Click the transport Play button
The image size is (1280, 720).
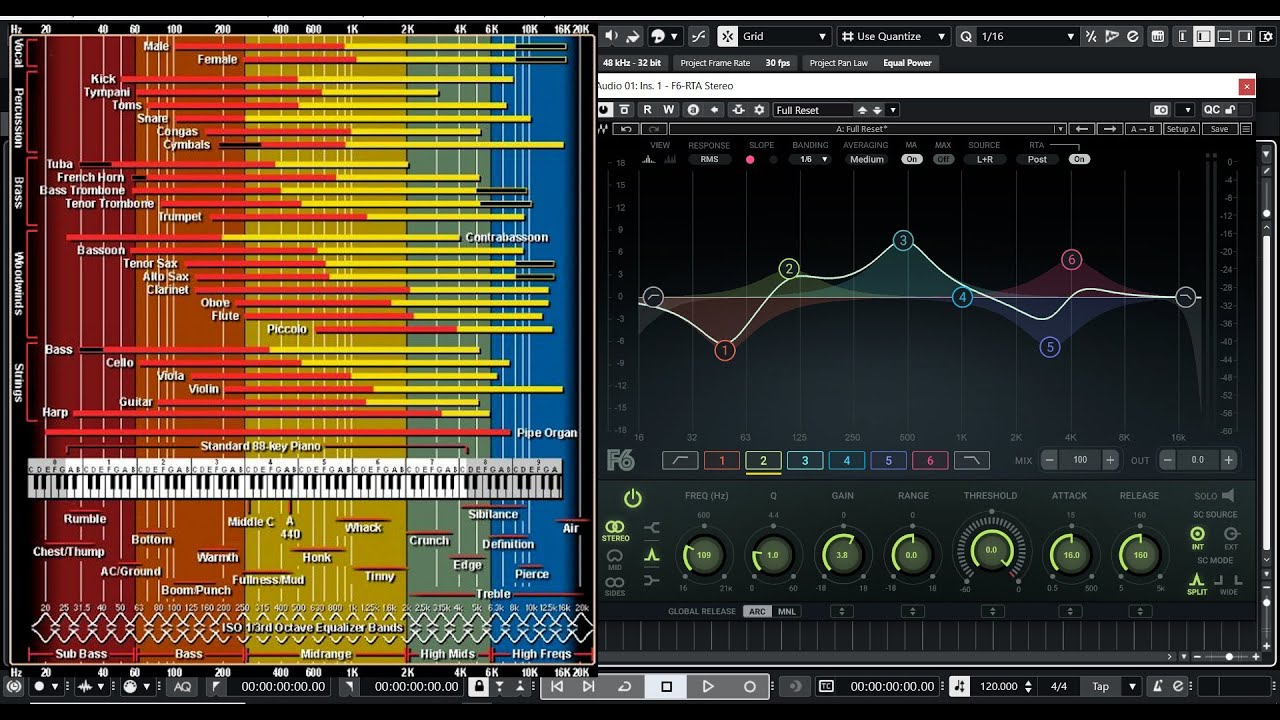[x=708, y=686]
